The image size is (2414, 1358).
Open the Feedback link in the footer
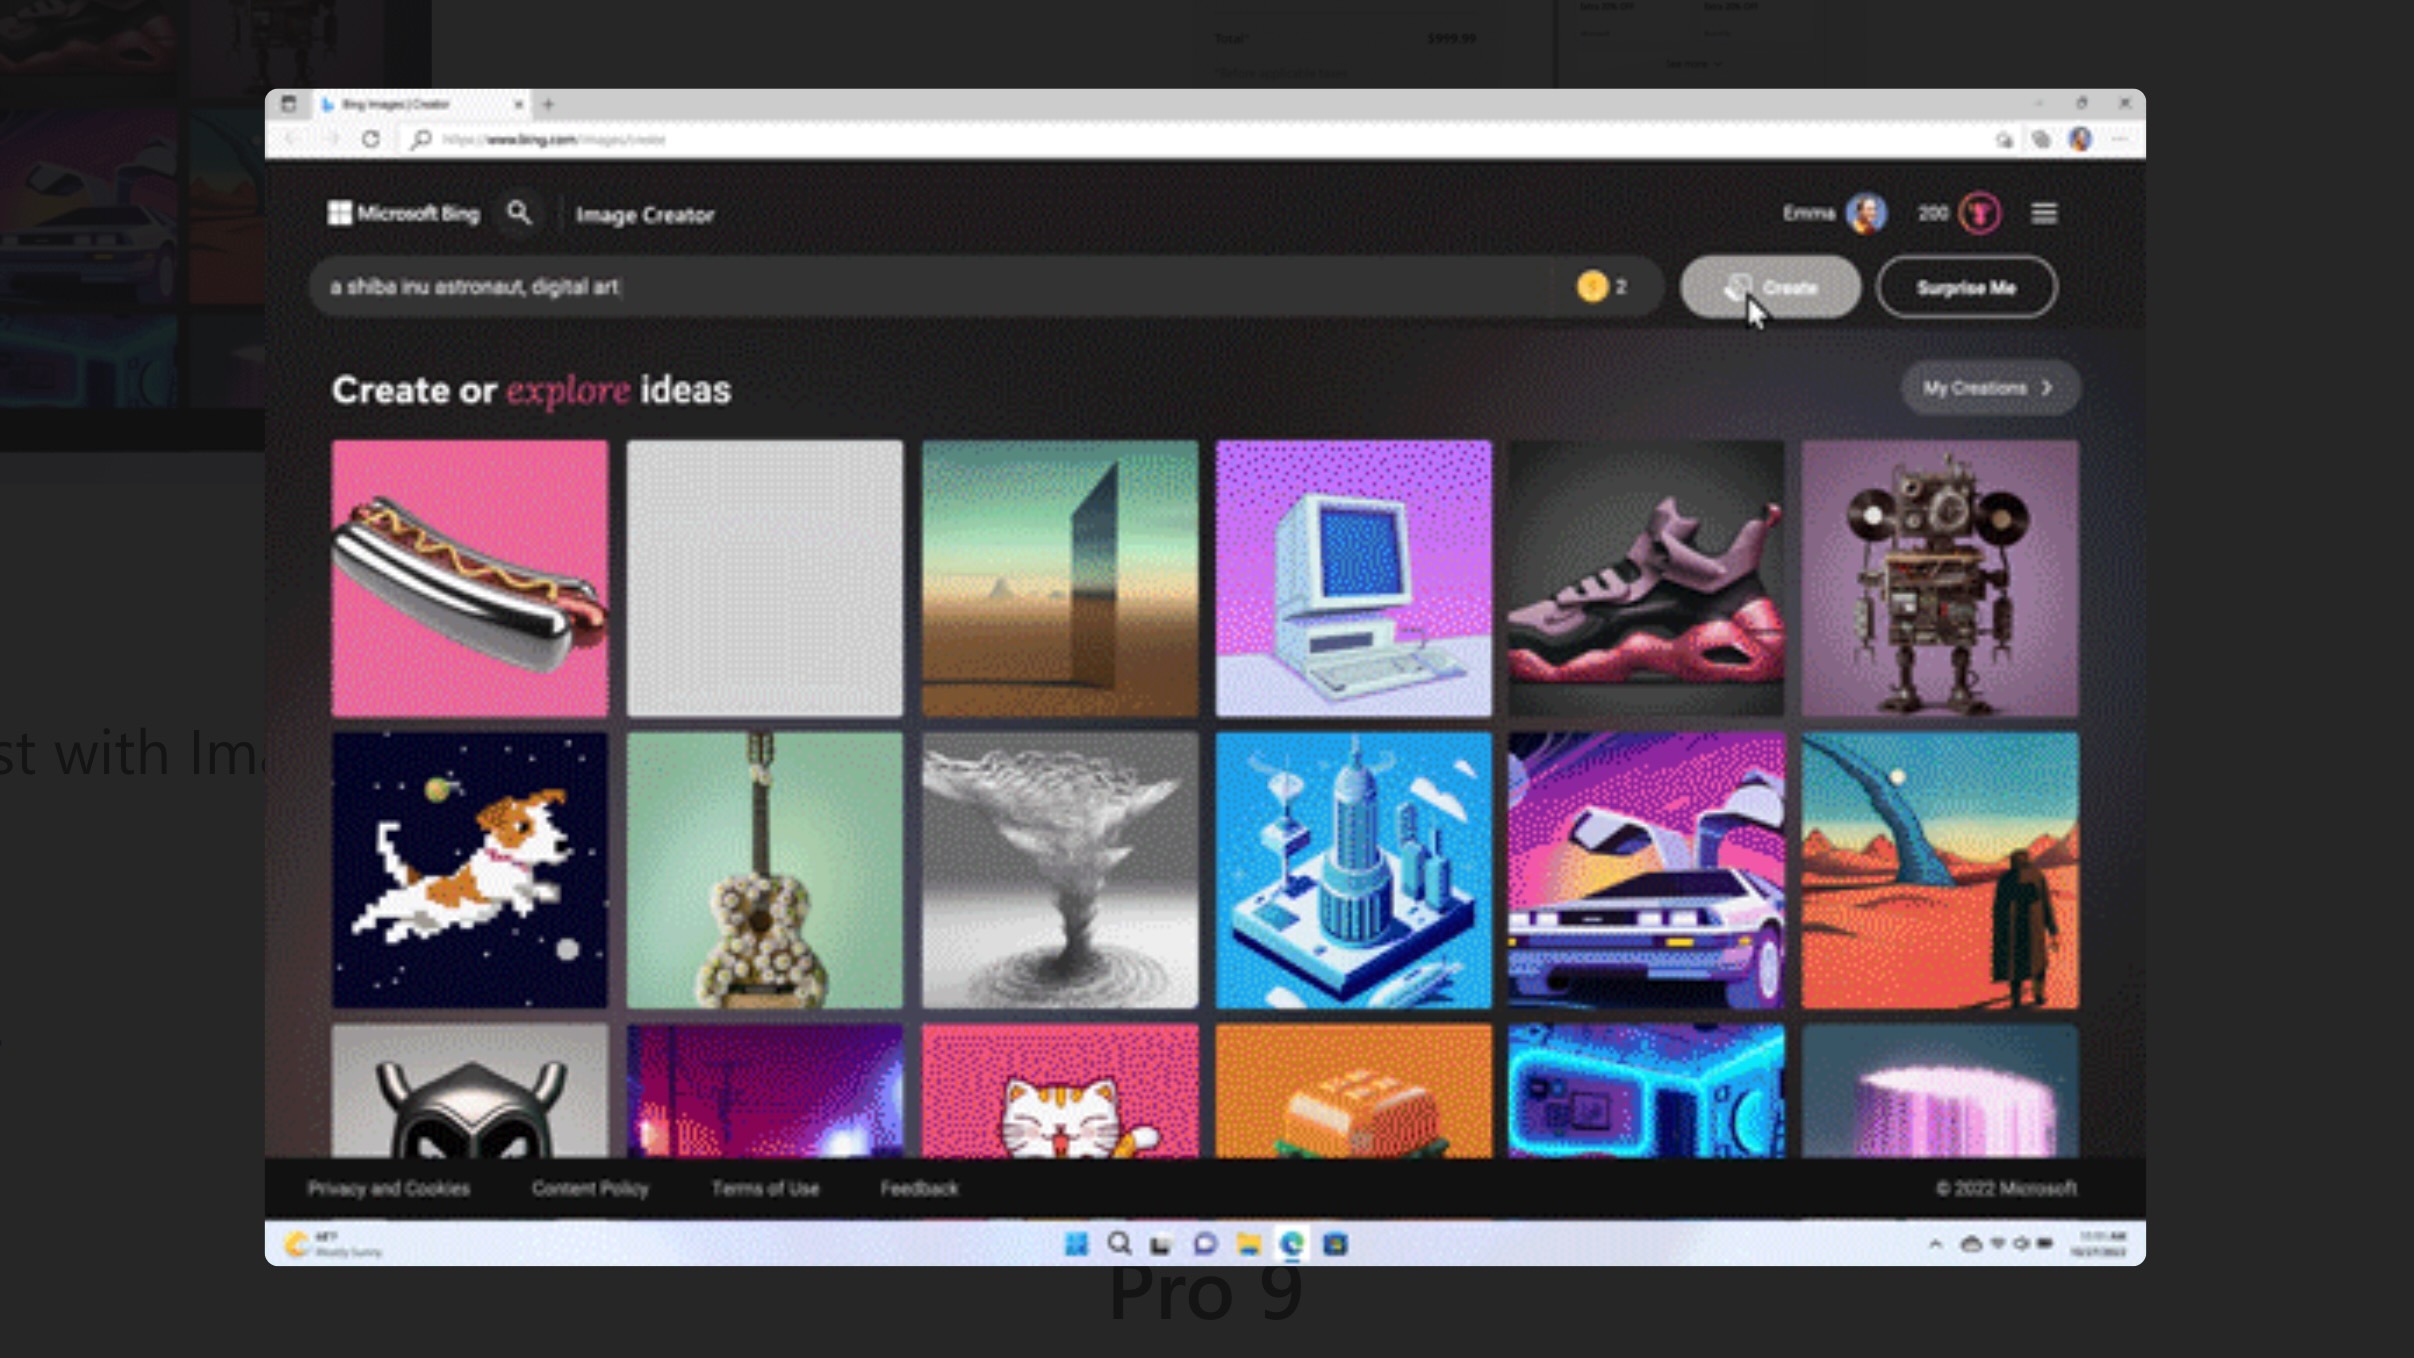[917, 1189]
